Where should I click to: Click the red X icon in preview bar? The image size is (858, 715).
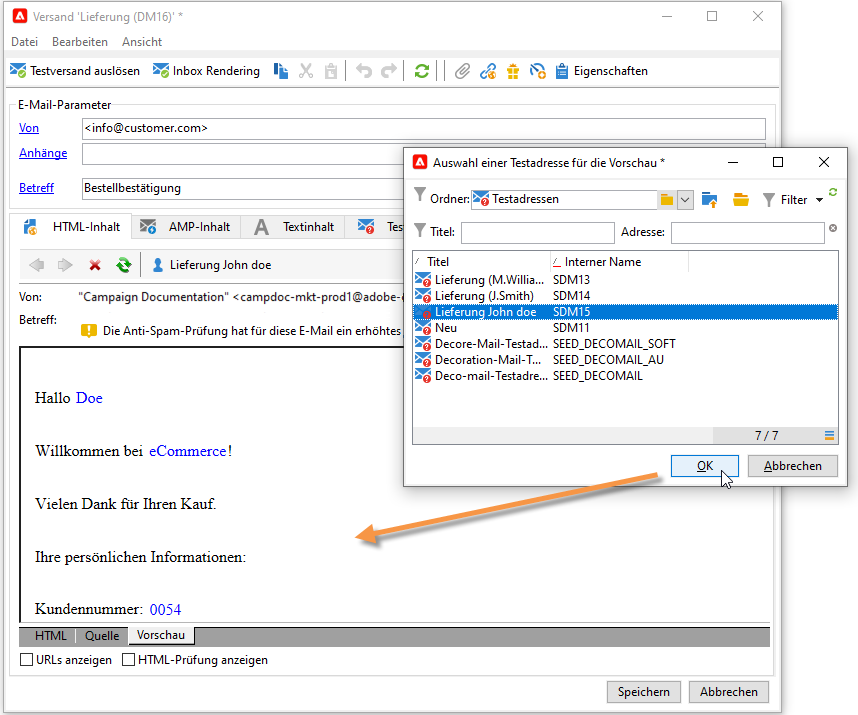[95, 265]
